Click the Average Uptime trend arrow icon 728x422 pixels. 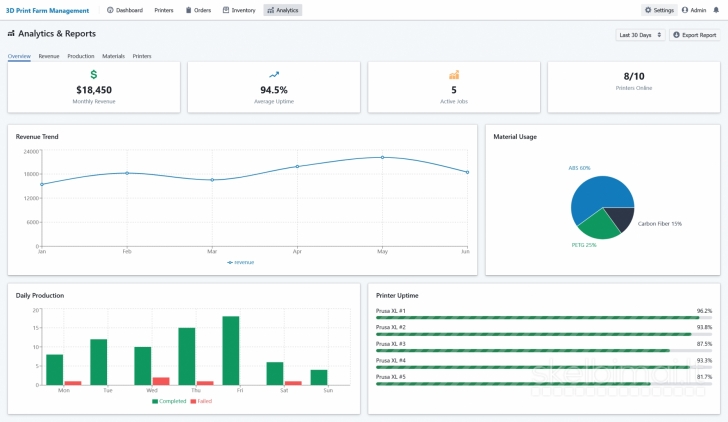(274, 74)
